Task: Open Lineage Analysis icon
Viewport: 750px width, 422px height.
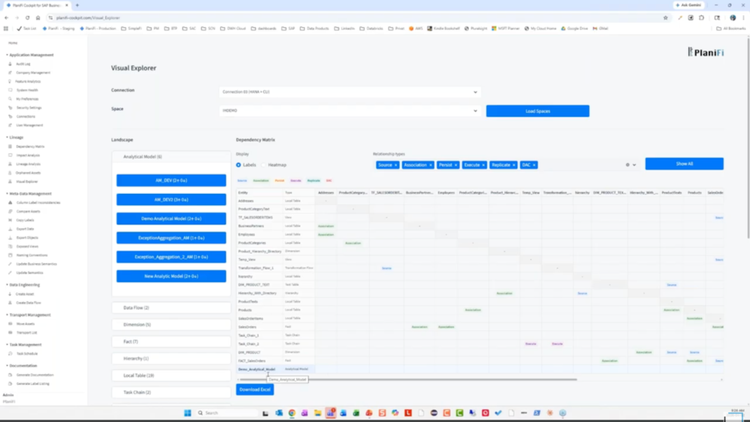Action: [x=10, y=164]
